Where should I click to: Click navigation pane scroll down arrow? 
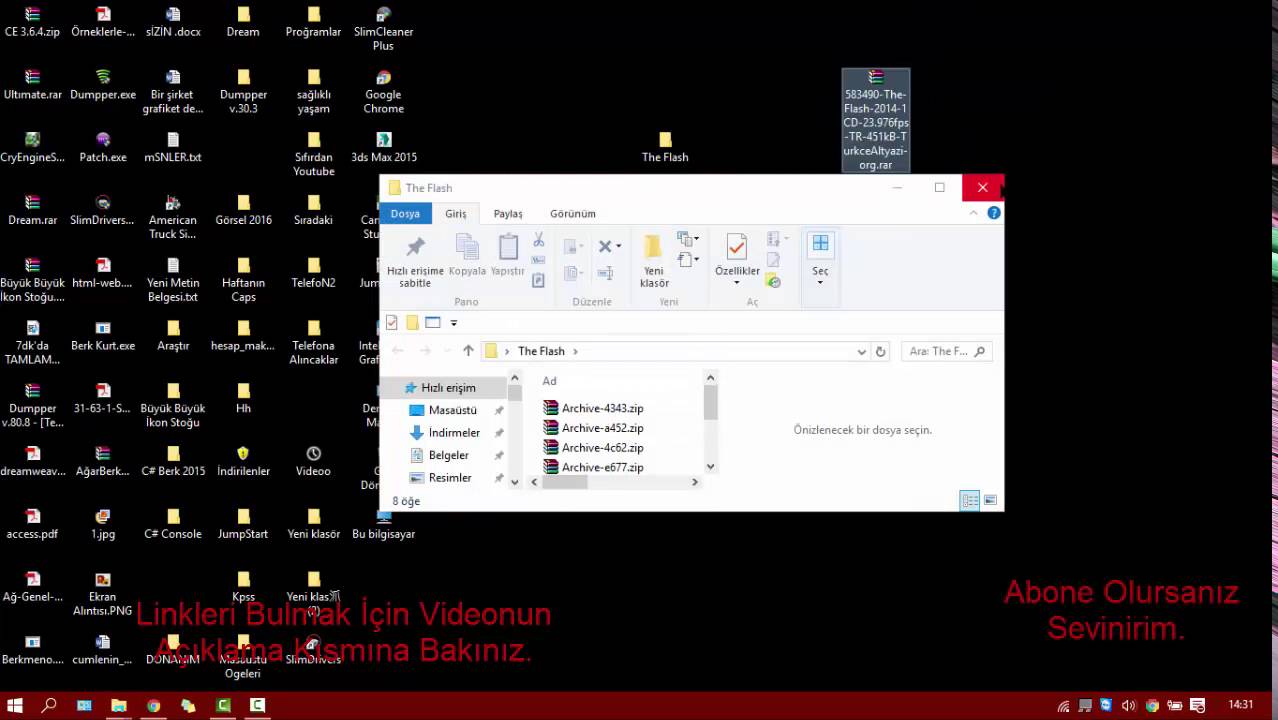click(515, 482)
